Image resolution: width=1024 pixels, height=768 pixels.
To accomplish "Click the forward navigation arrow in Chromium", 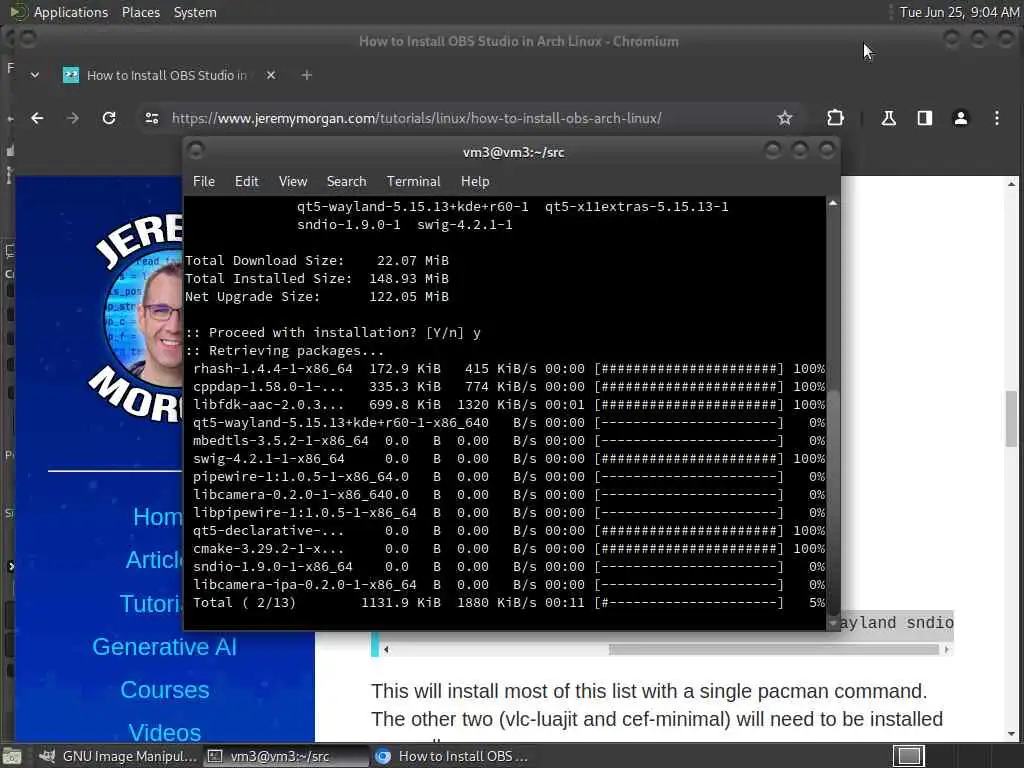I will 72,118.
